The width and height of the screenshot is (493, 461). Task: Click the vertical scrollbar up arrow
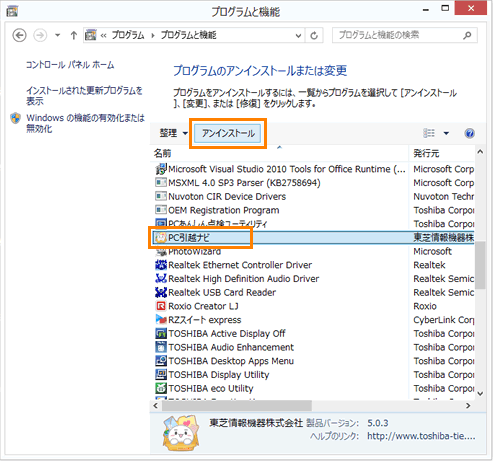(x=480, y=152)
